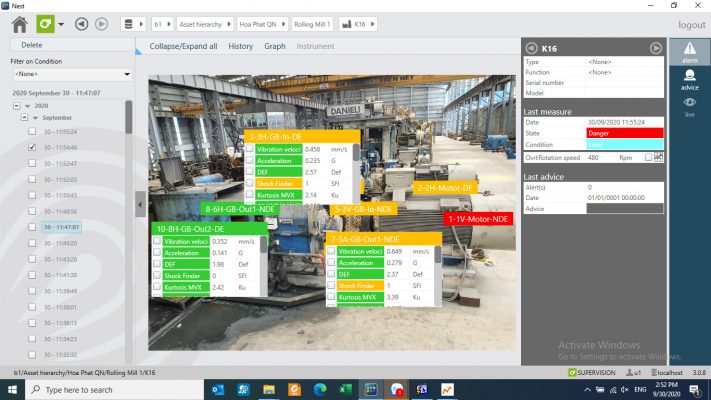Image resolution: width=711 pixels, height=400 pixels.
Task: Click the rotation speed chart icon
Action: click(x=658, y=157)
